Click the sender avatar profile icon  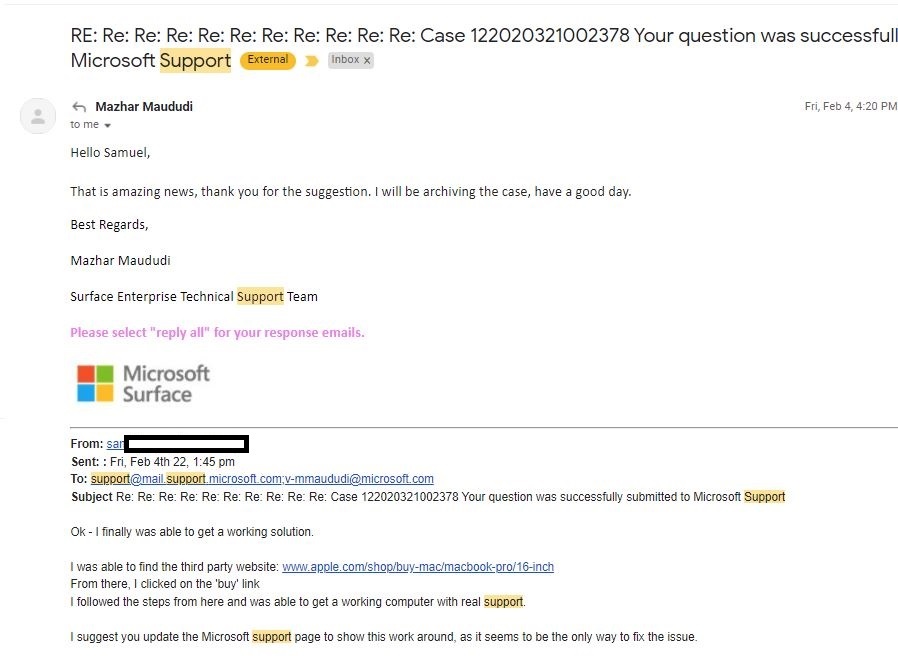click(38, 116)
